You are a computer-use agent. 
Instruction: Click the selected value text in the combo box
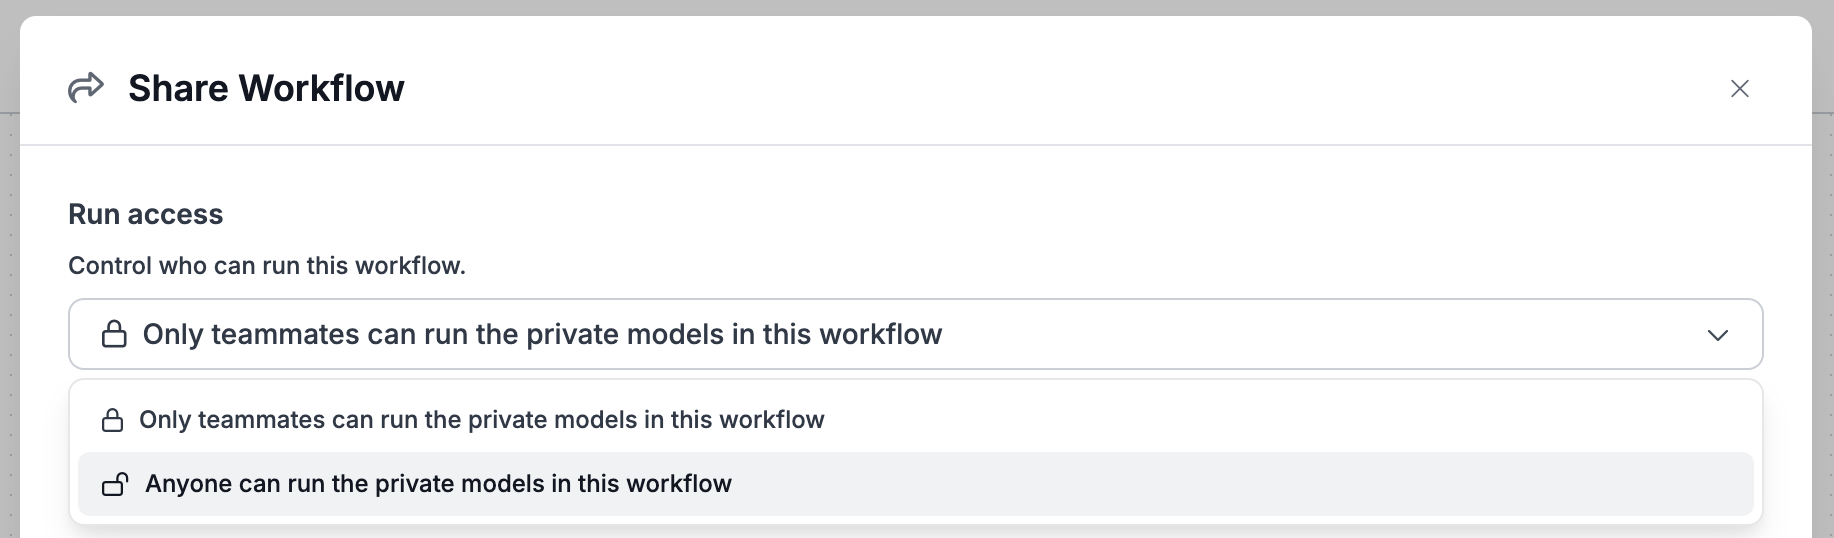[542, 334]
